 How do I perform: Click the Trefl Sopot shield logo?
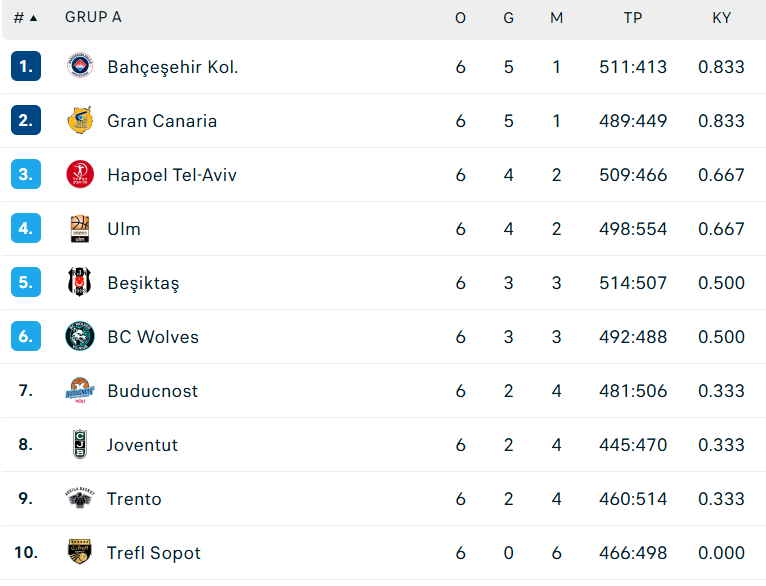tap(80, 552)
